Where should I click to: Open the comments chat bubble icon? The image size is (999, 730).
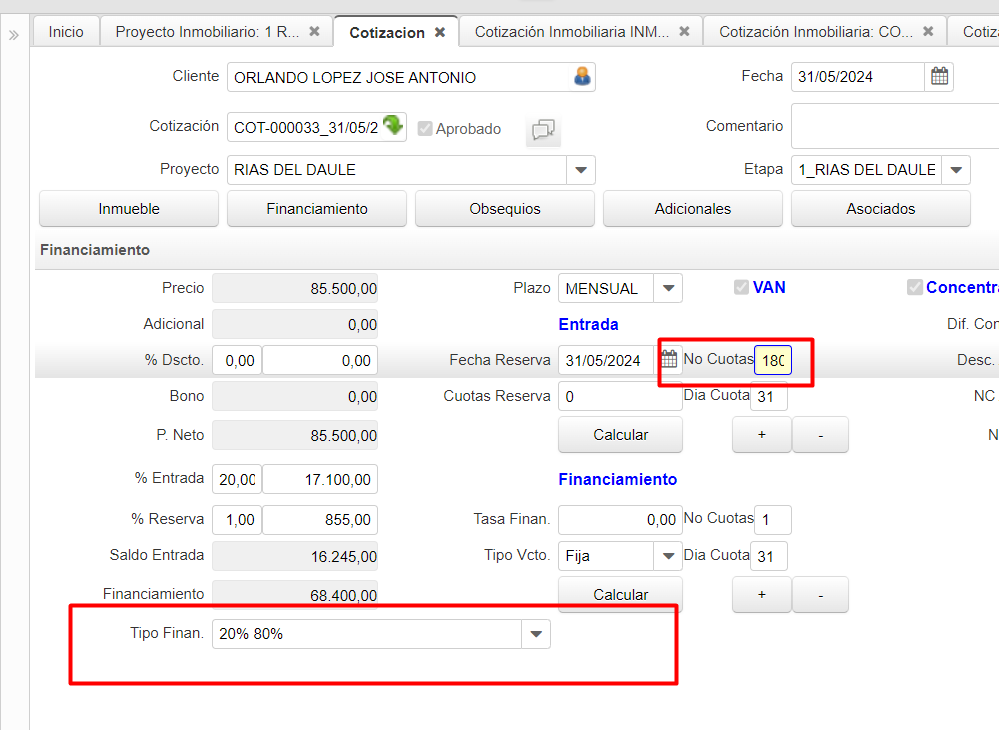click(543, 129)
